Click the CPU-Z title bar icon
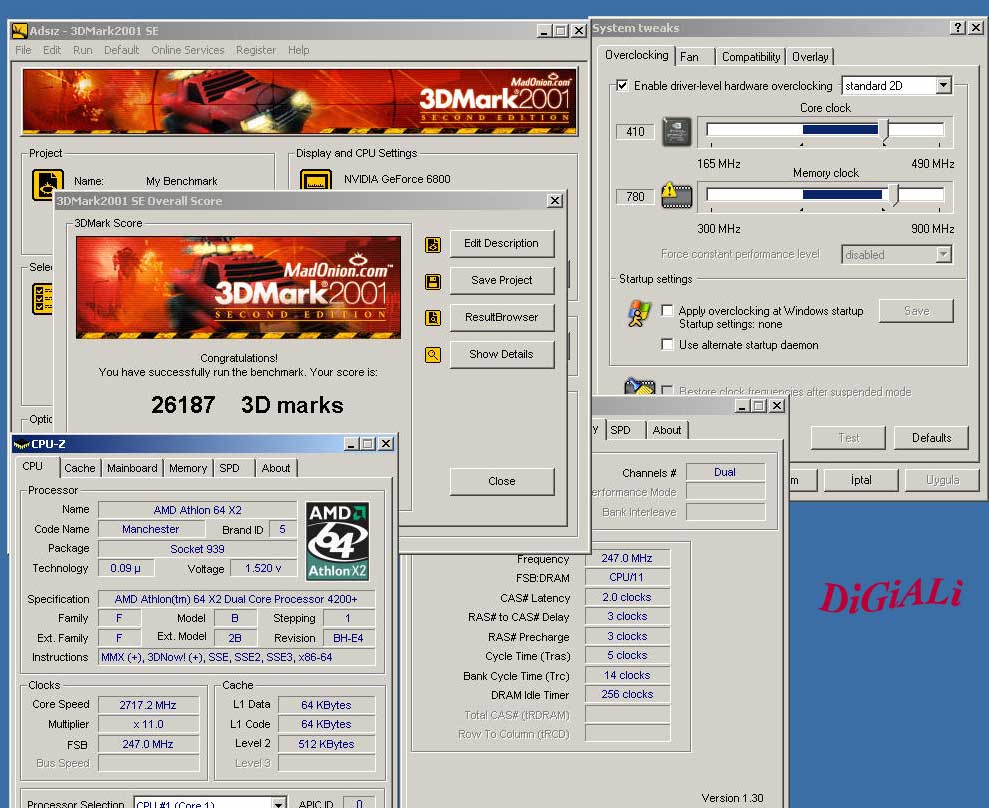989x808 pixels. (21, 444)
